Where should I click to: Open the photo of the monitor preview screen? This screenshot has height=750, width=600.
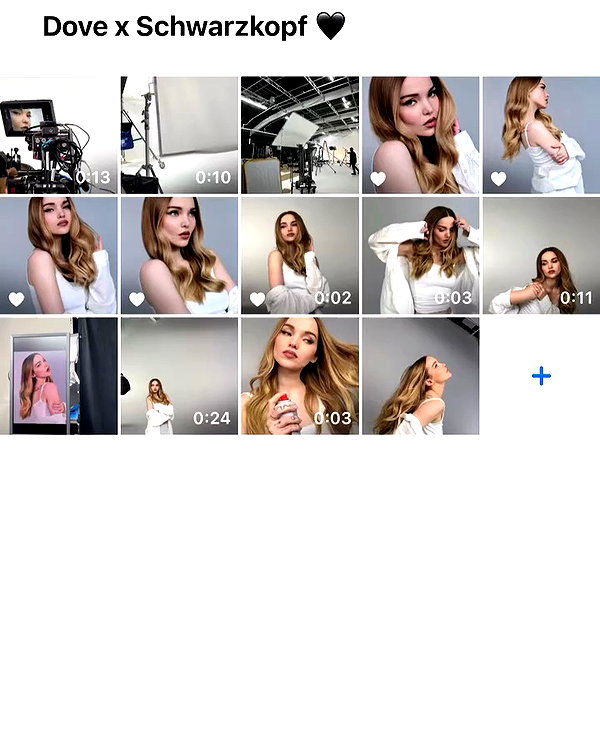point(58,376)
